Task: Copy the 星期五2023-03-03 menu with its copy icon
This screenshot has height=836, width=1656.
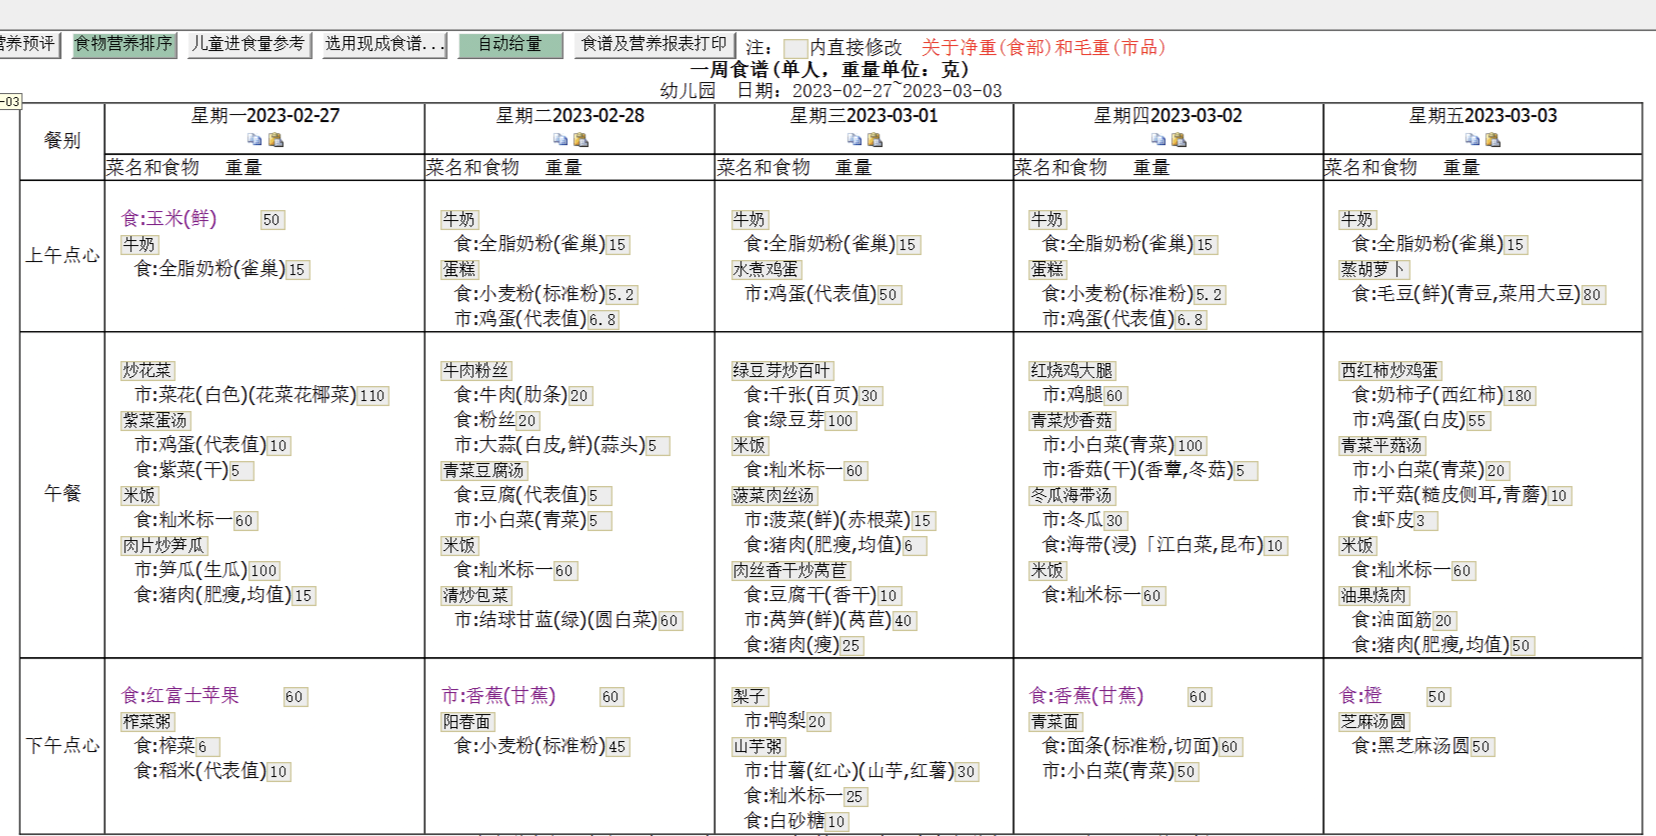Action: pos(1472,140)
